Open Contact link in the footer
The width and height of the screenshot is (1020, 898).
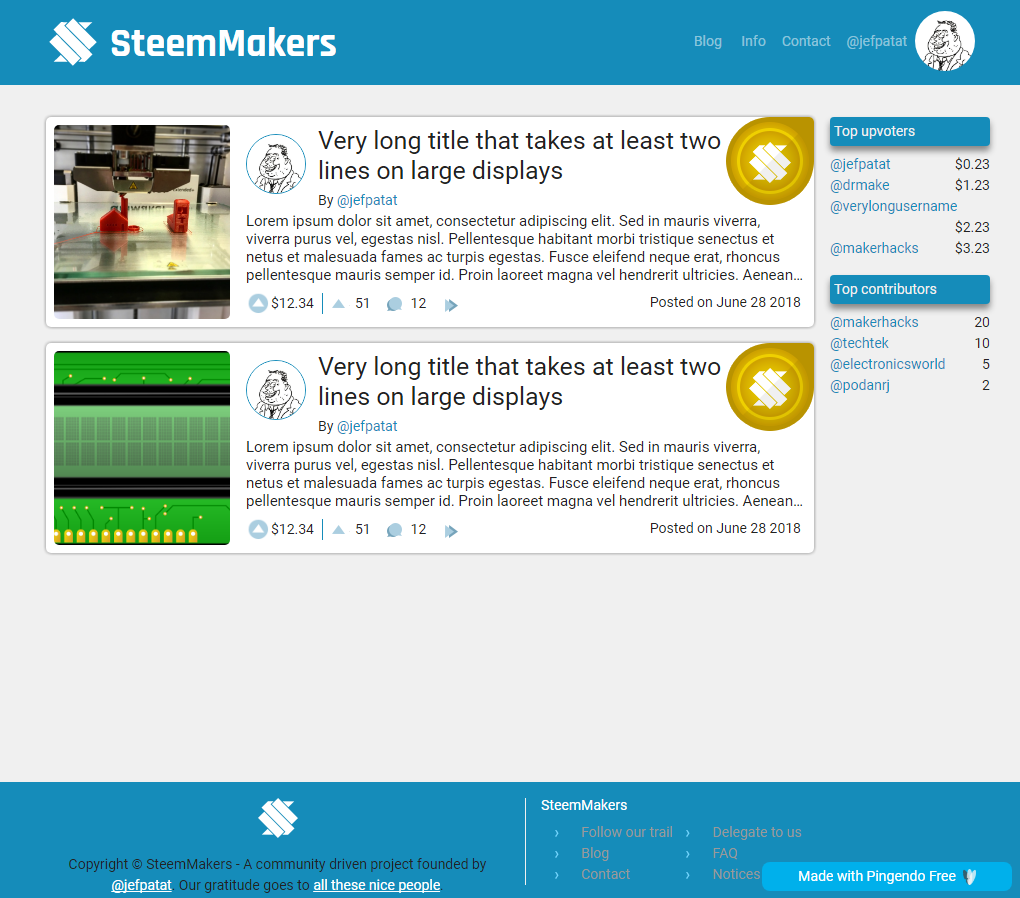(x=605, y=874)
